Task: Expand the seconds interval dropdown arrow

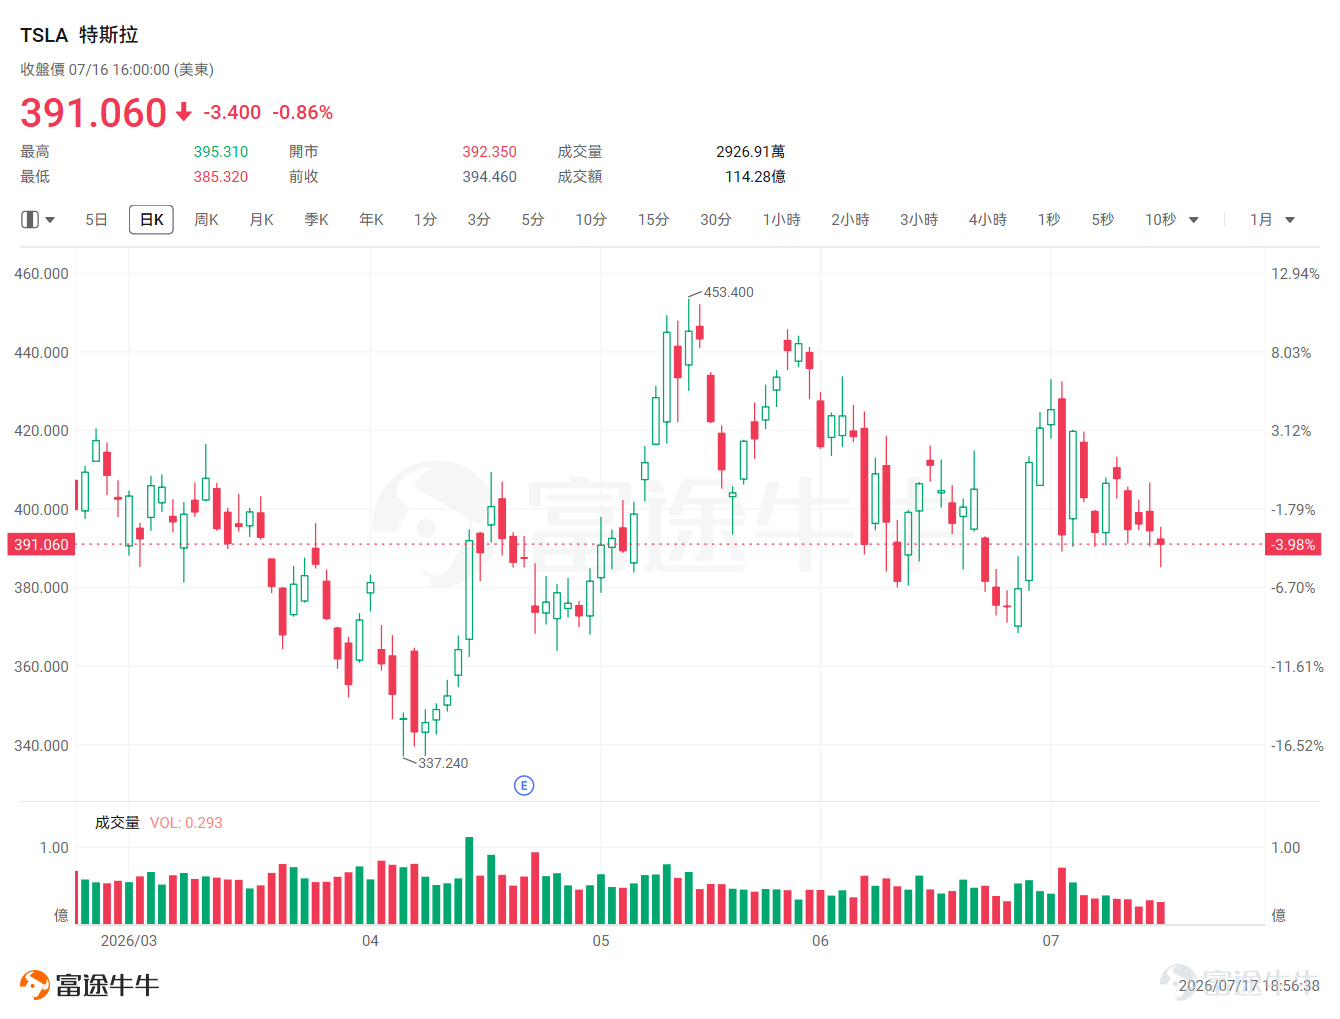Action: coord(1193,220)
